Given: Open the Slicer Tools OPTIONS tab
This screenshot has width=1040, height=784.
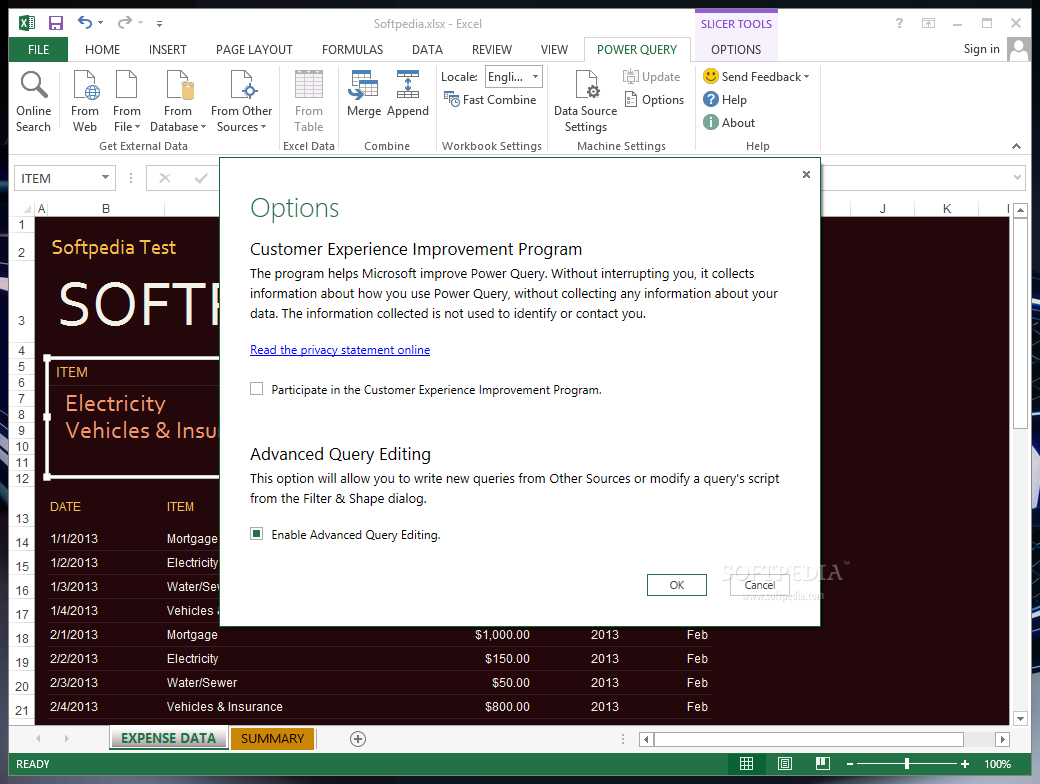Looking at the screenshot, I should (736, 50).
